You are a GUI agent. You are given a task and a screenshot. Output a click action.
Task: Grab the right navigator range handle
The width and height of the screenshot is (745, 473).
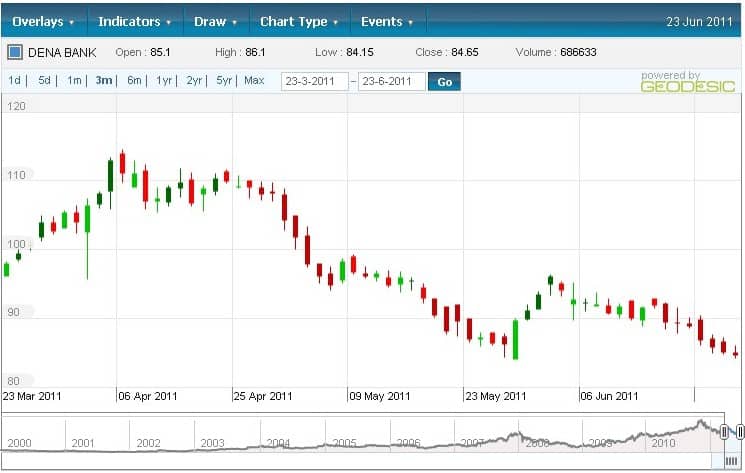click(x=740, y=431)
